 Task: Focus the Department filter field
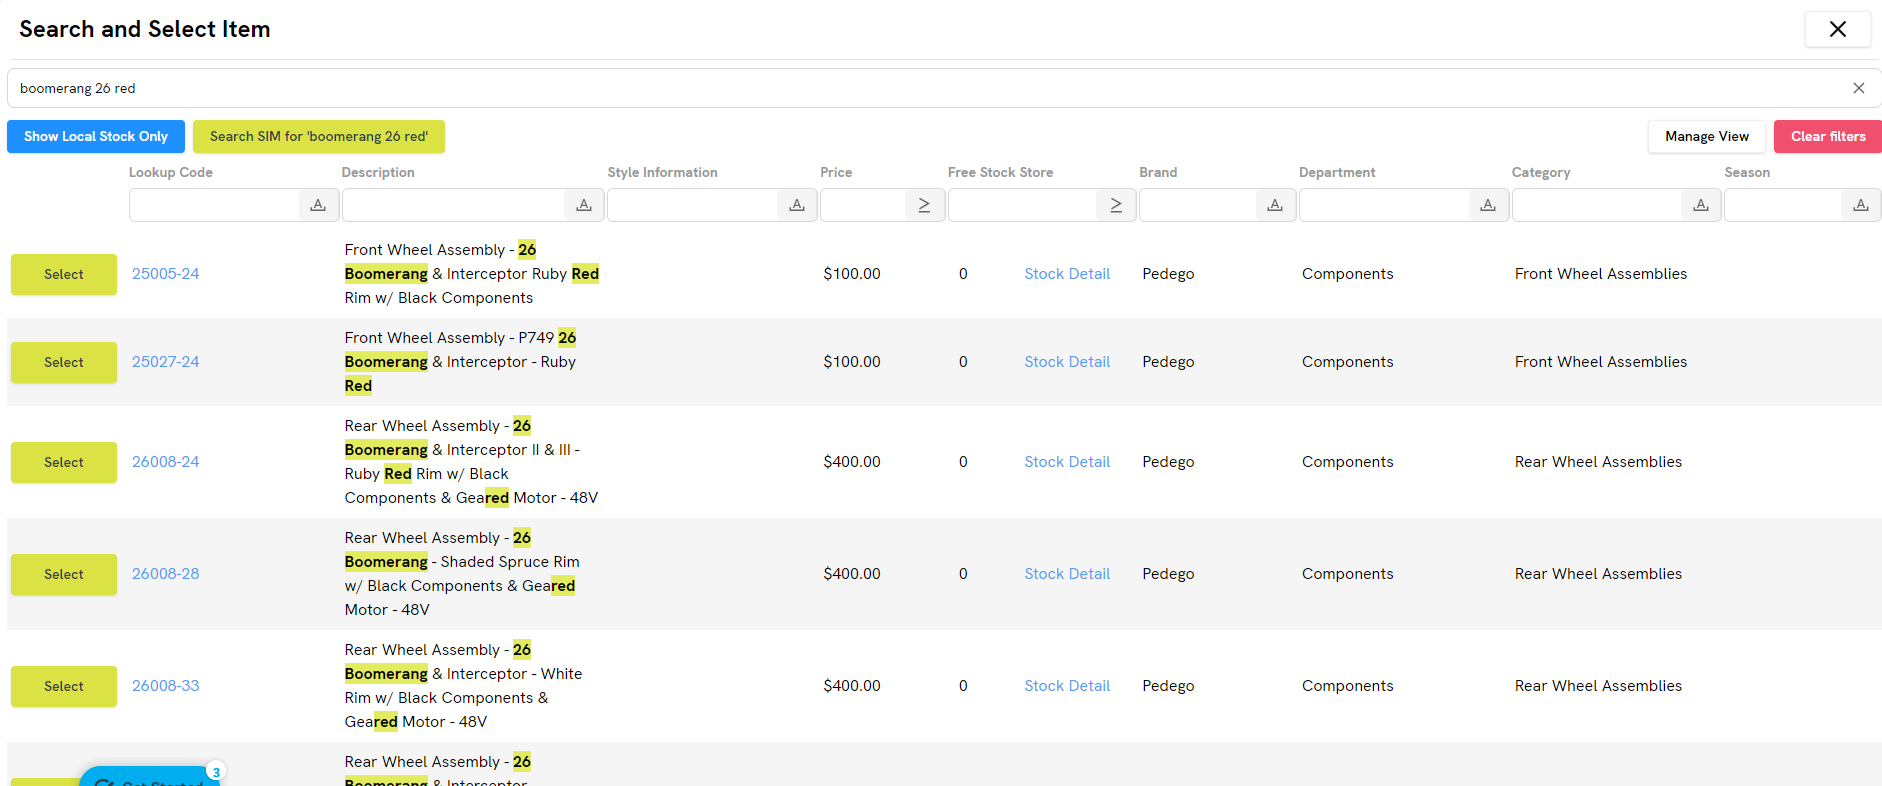pyautogui.click(x=1385, y=205)
